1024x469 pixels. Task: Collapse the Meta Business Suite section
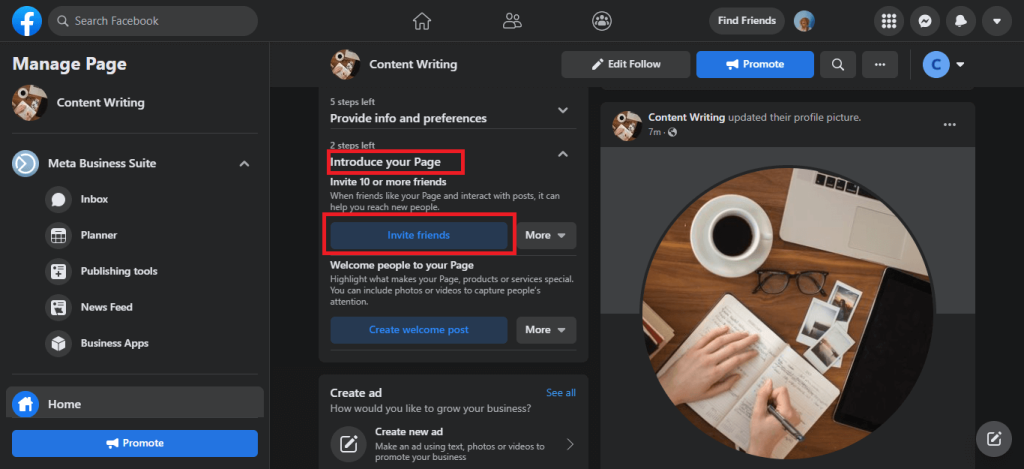click(x=244, y=163)
